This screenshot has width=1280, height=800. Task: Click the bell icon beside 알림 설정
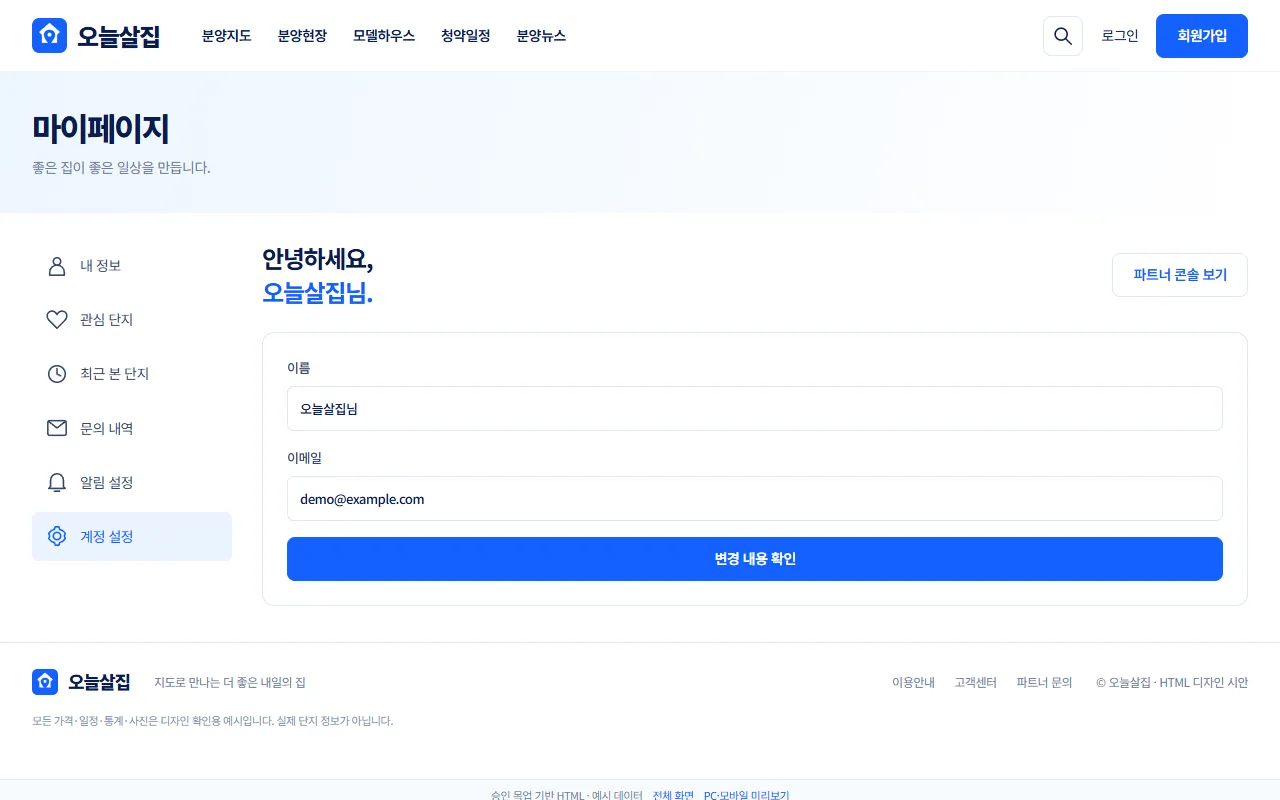tap(57, 482)
